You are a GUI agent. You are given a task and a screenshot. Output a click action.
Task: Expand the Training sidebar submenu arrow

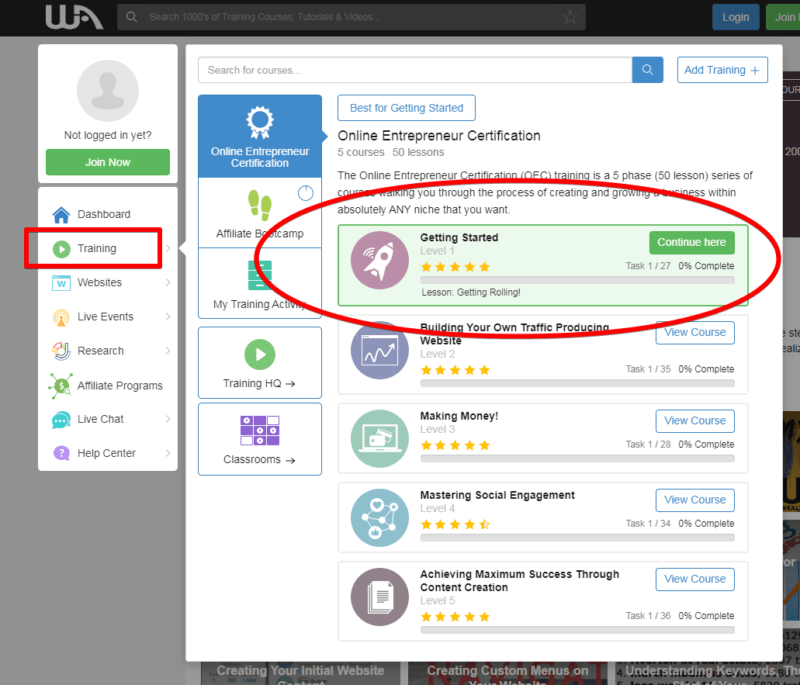point(168,248)
